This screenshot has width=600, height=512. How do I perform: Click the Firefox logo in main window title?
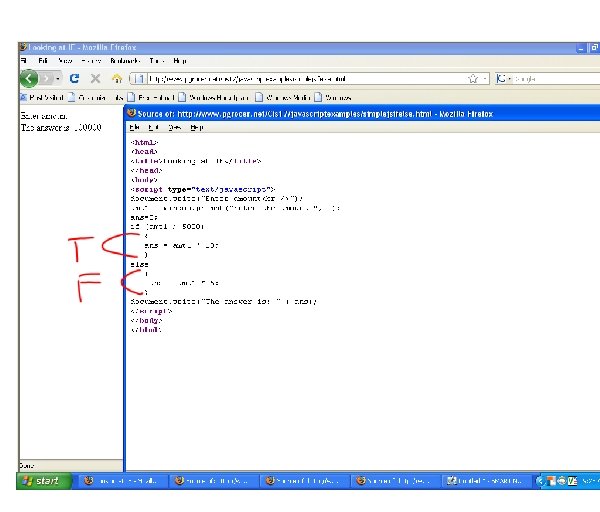(x=23, y=47)
